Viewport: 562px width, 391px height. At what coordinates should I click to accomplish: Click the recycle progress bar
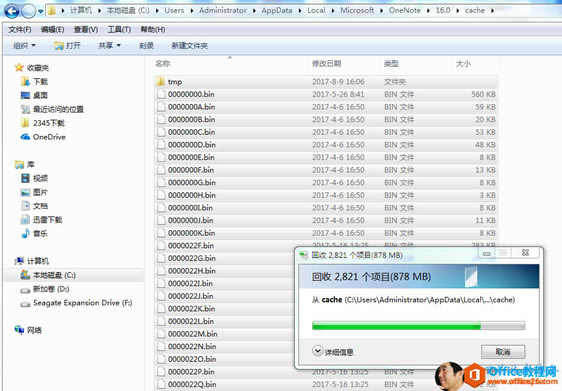tap(418, 326)
